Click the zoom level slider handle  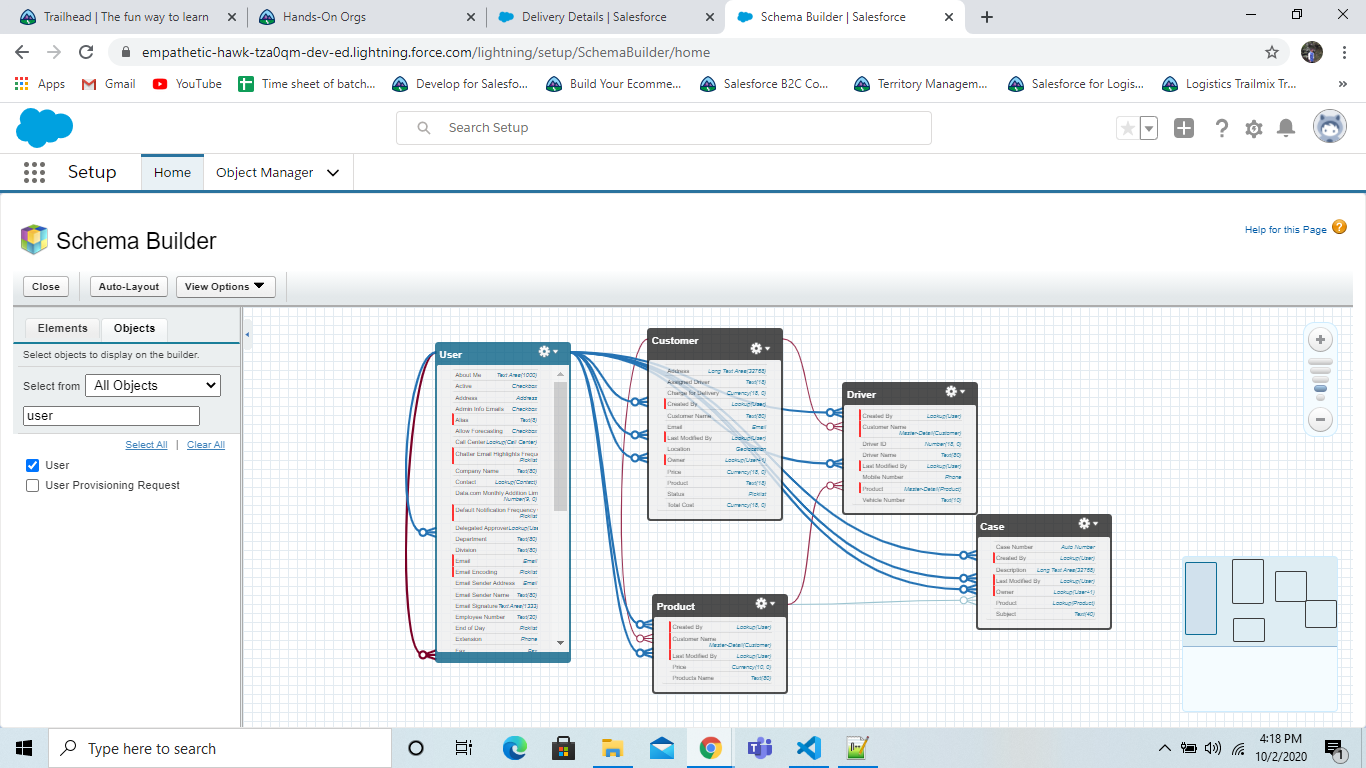coord(1321,389)
